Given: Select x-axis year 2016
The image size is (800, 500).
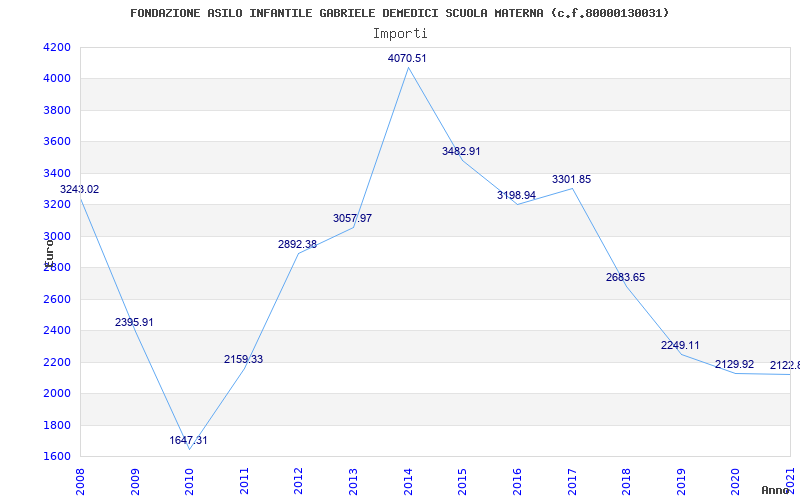Looking at the screenshot, I should click(x=517, y=481).
